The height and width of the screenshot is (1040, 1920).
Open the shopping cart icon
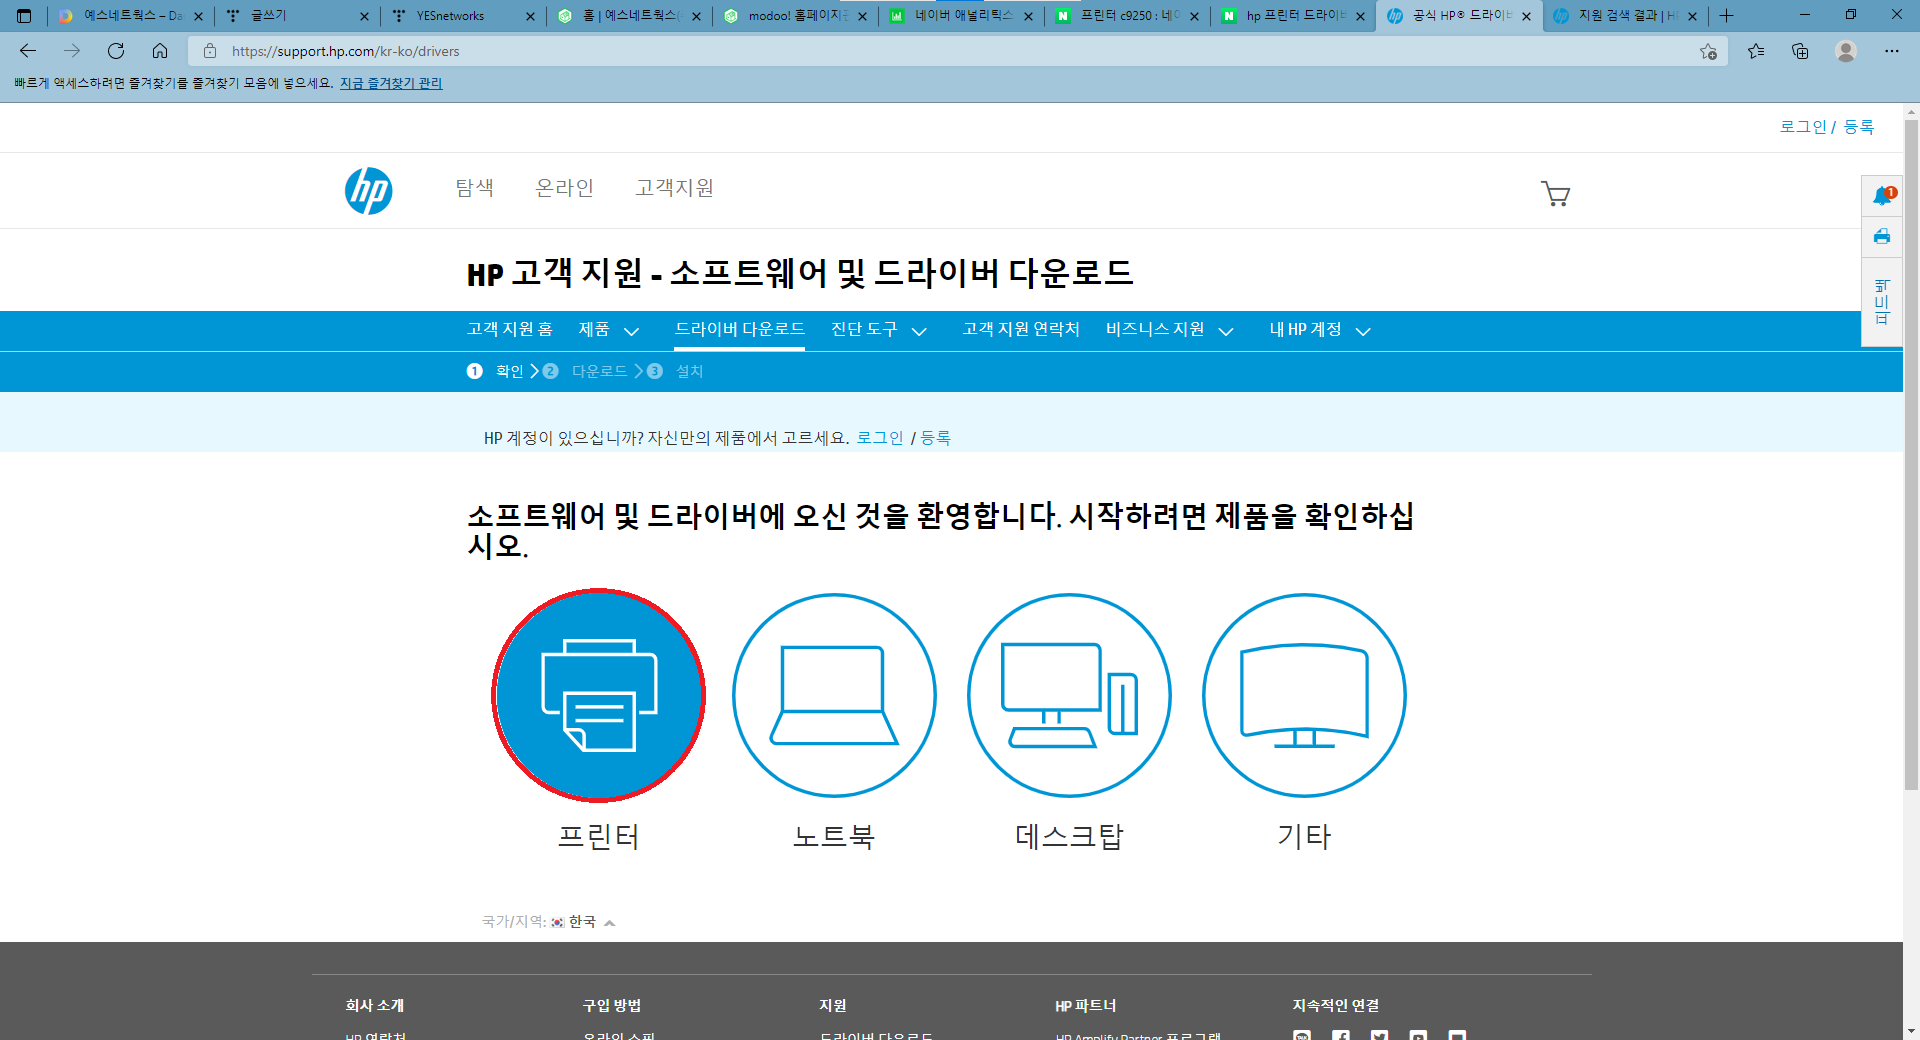pyautogui.click(x=1555, y=193)
